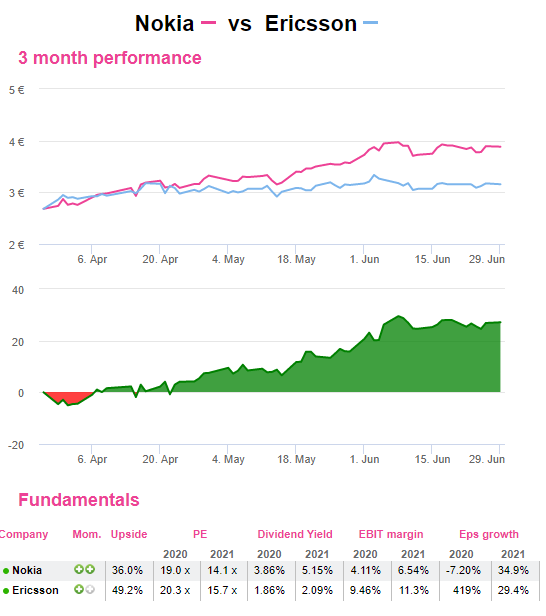Select Nokia dividend yield 5.15%
This screenshot has height=616, width=546.
pyautogui.click(x=317, y=570)
